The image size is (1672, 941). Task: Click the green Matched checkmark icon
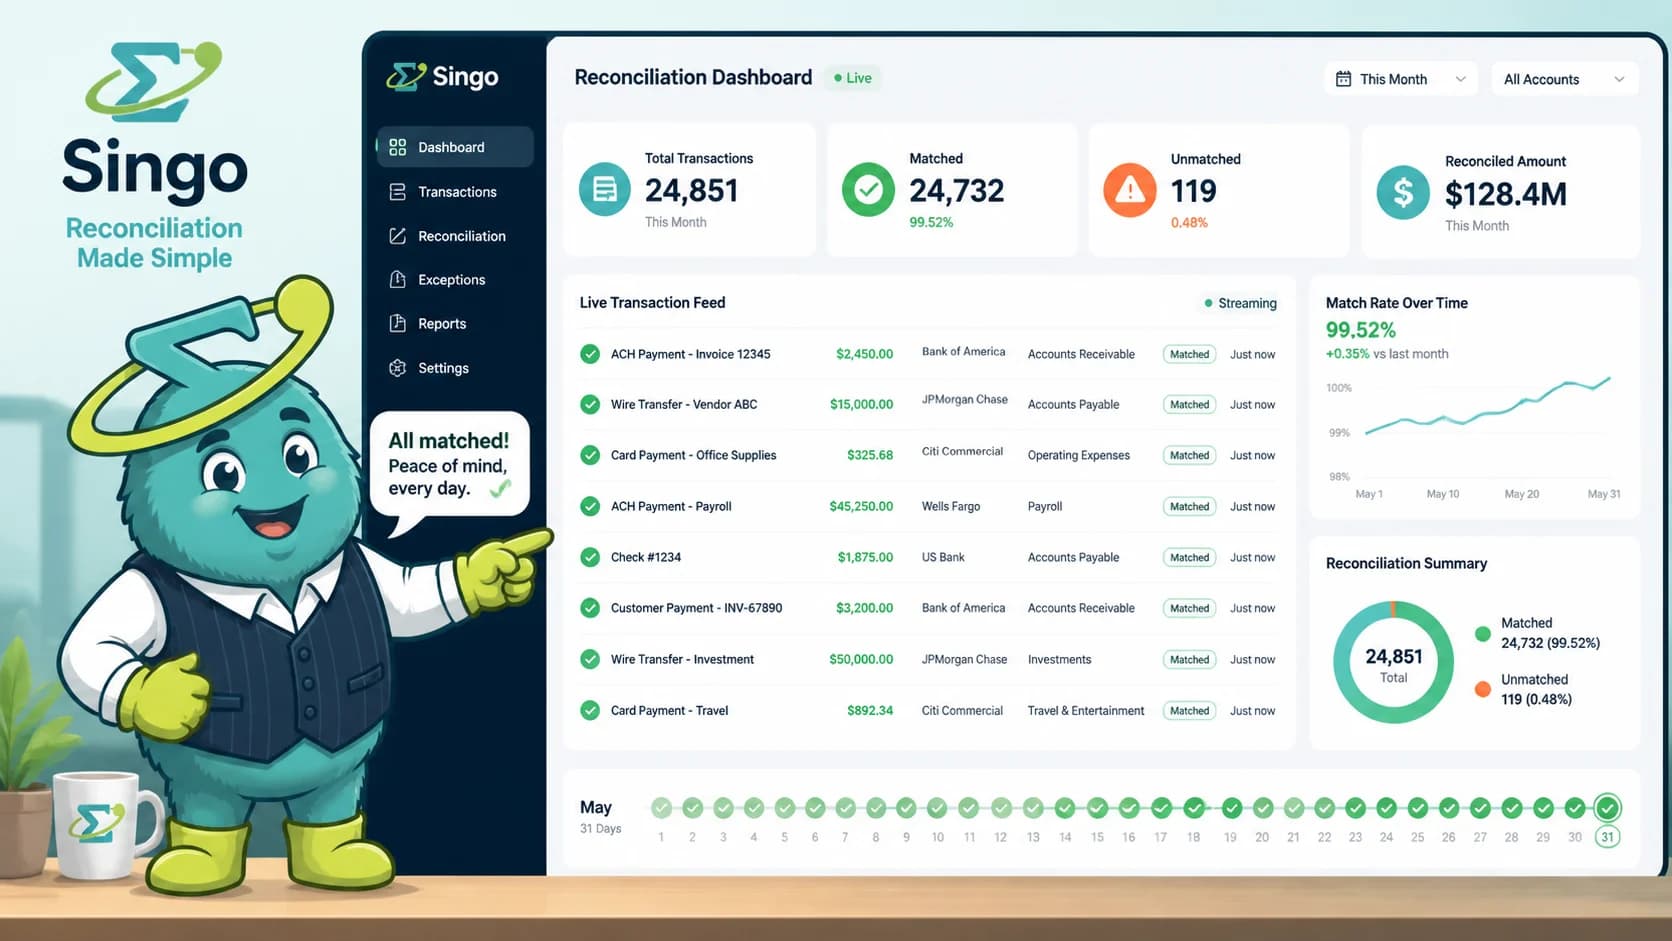868,189
